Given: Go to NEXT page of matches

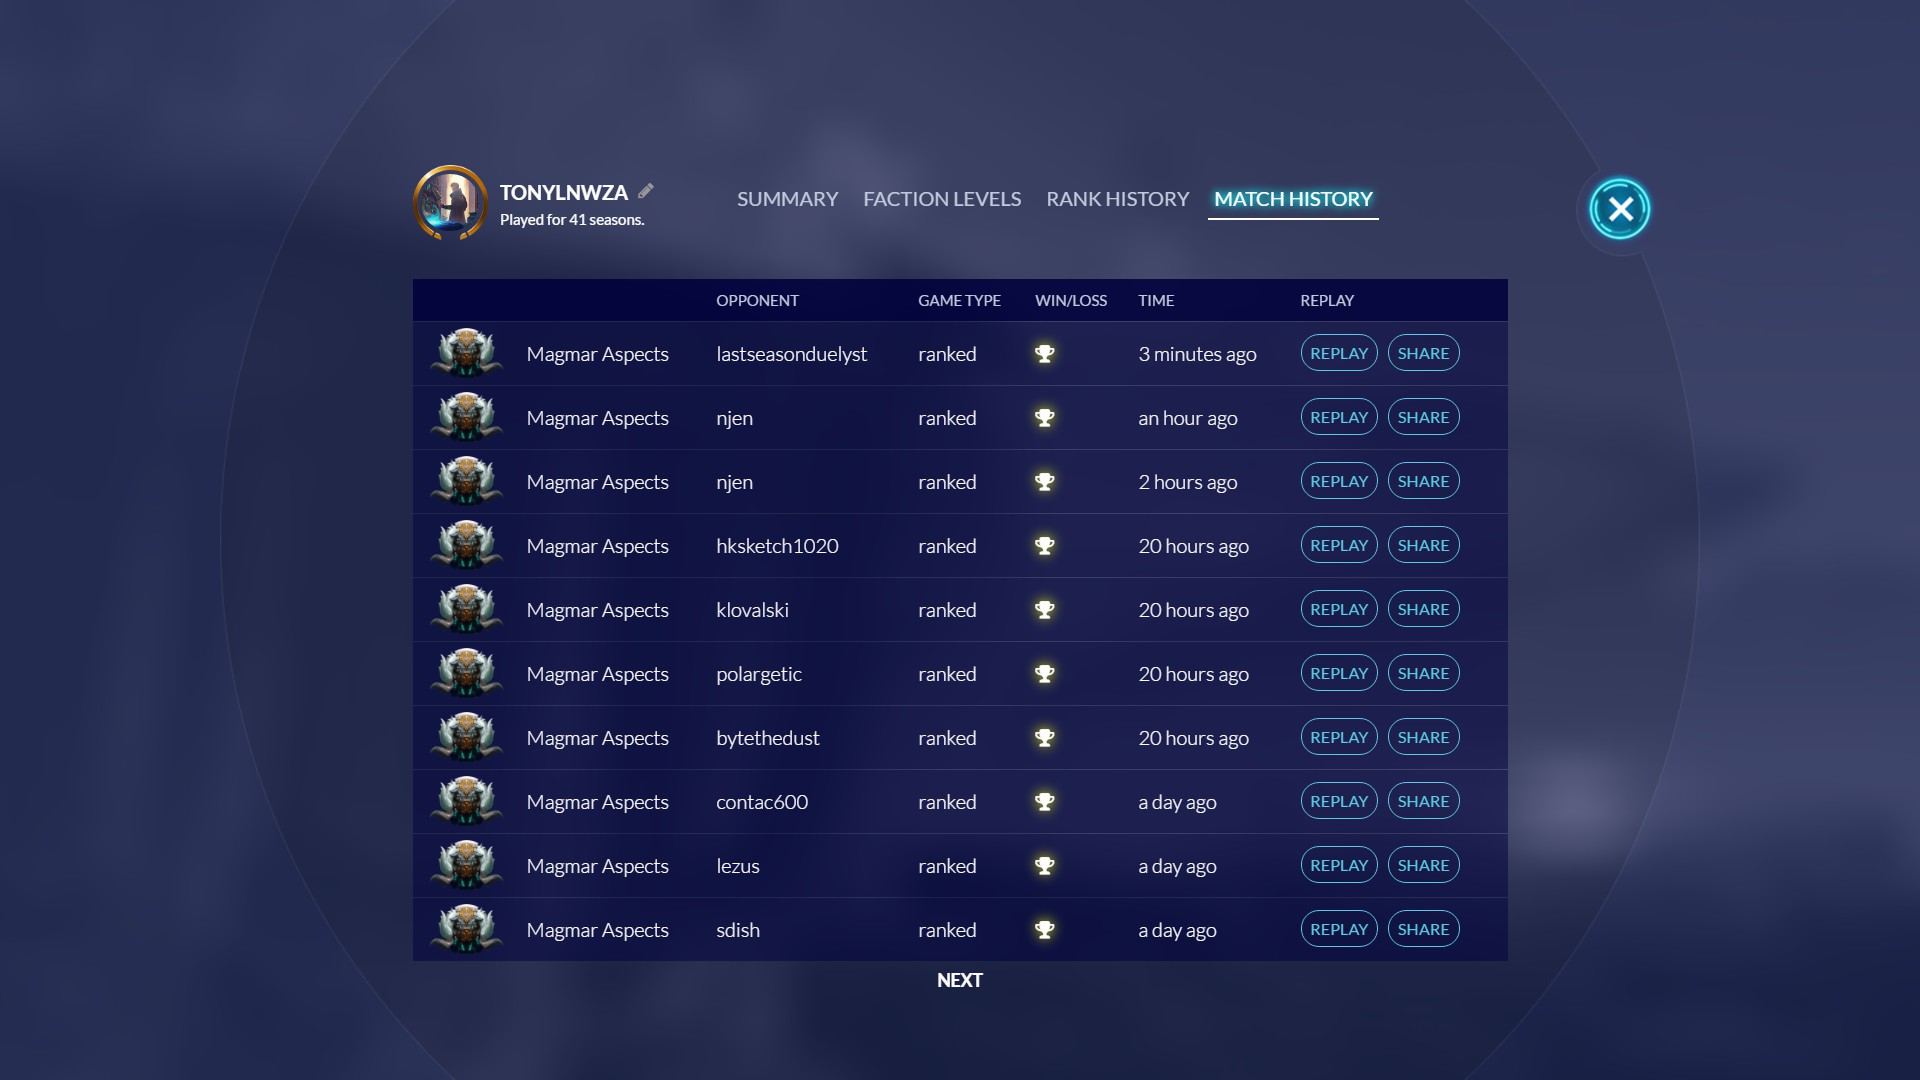Looking at the screenshot, I should tap(959, 981).
